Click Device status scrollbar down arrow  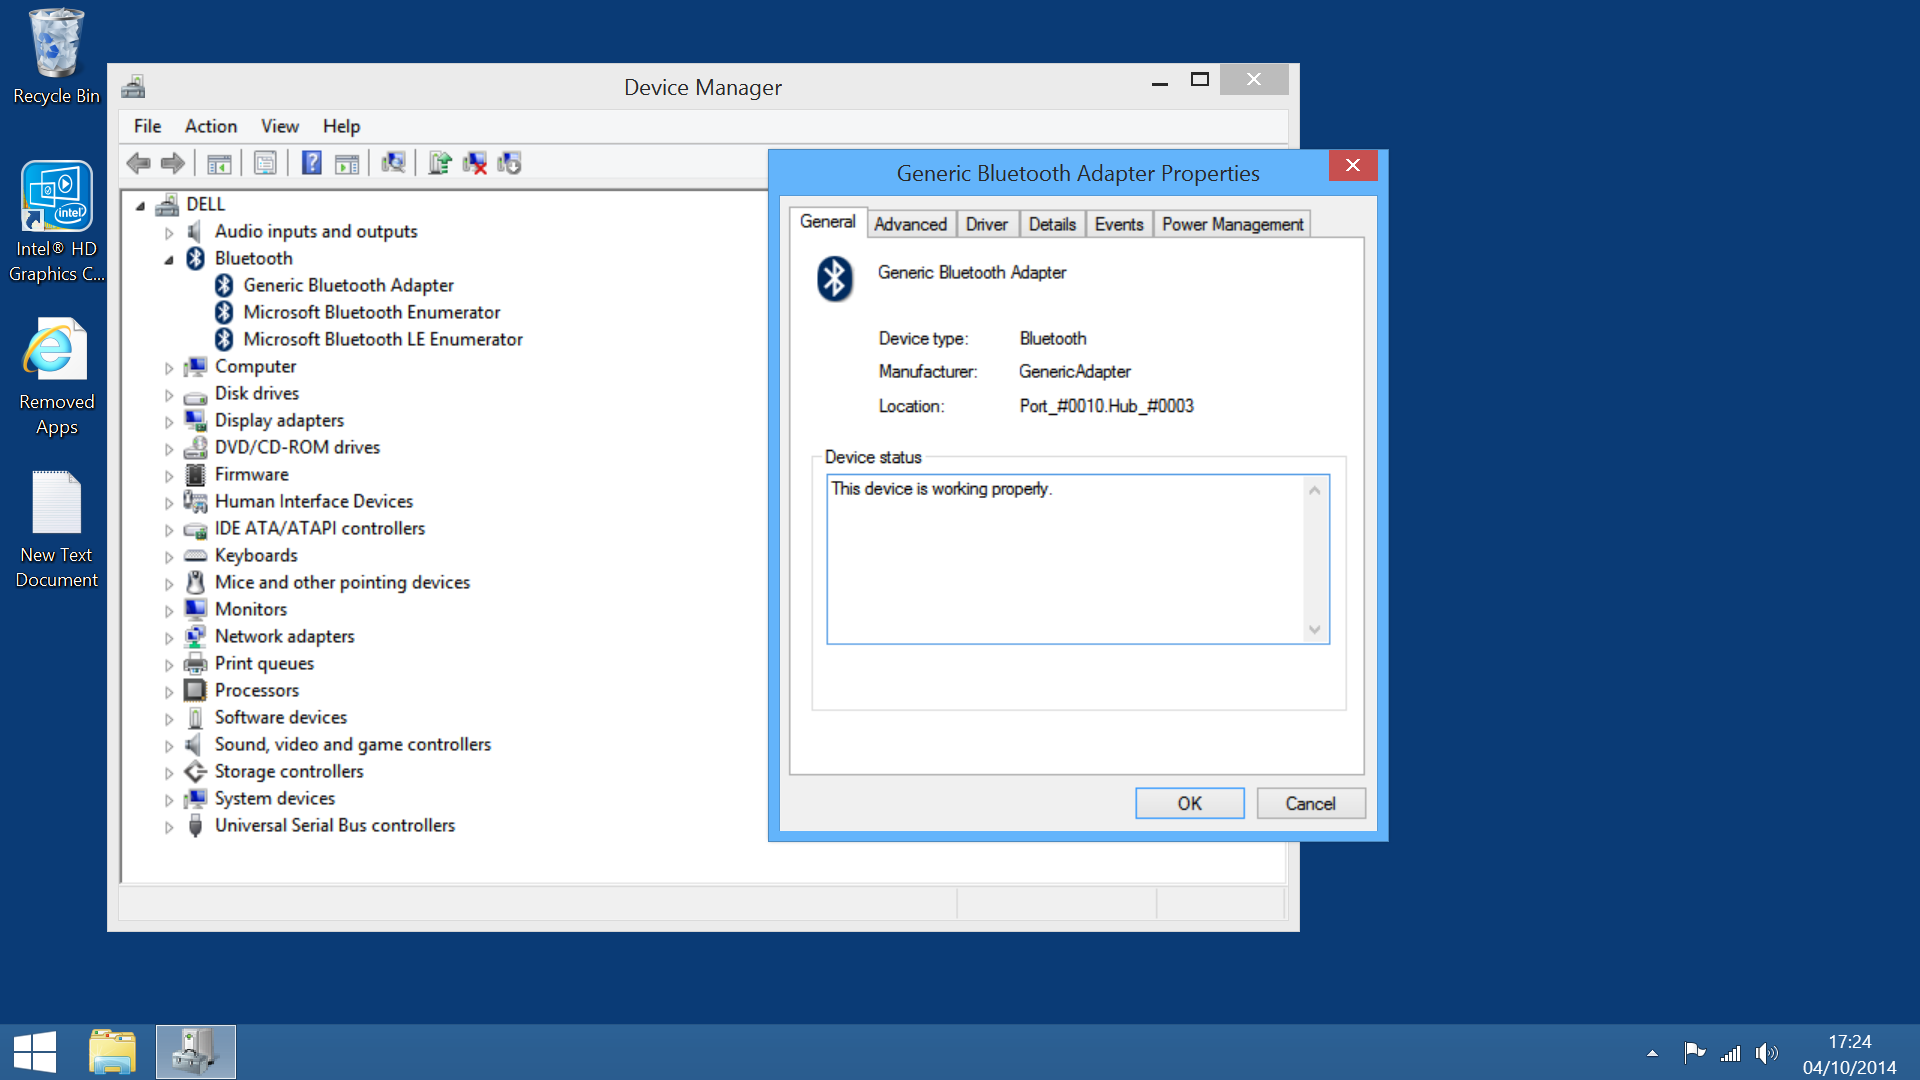[x=1315, y=630]
